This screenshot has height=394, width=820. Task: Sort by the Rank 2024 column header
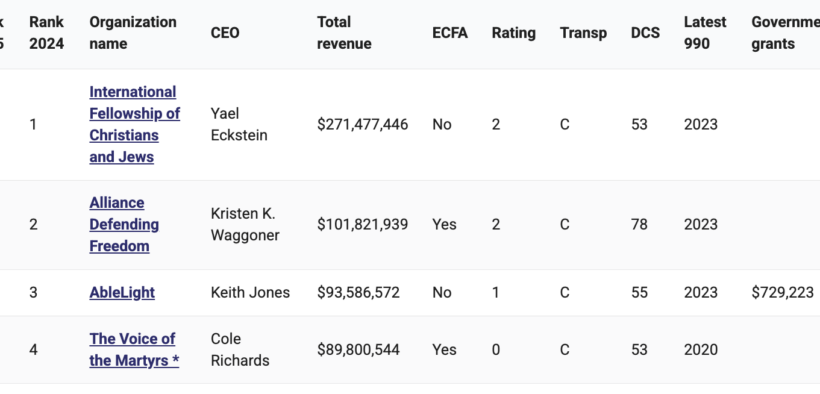(x=47, y=33)
